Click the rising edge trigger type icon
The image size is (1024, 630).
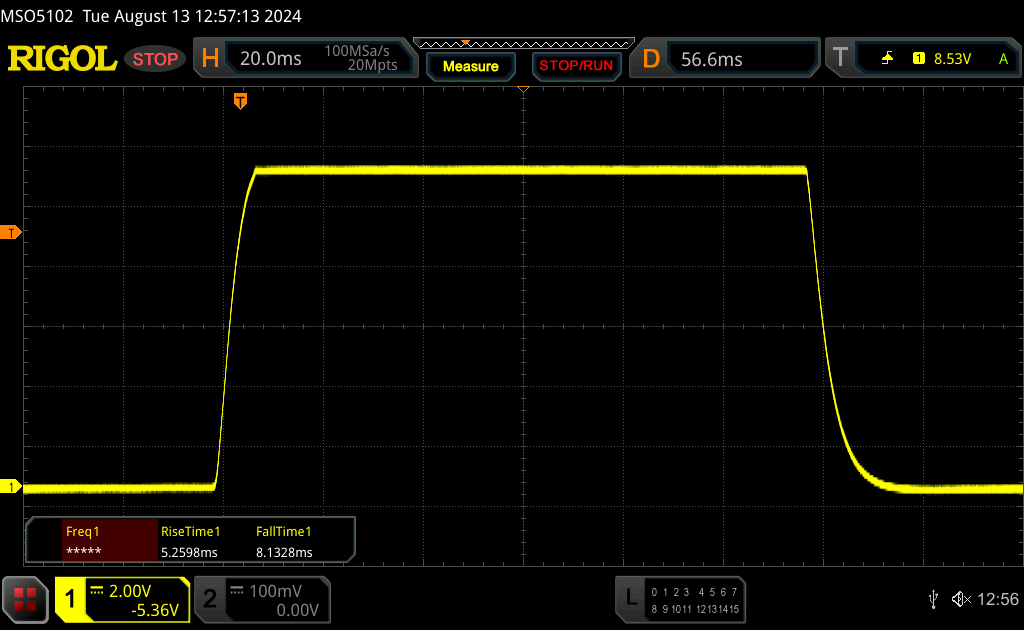pos(887,59)
